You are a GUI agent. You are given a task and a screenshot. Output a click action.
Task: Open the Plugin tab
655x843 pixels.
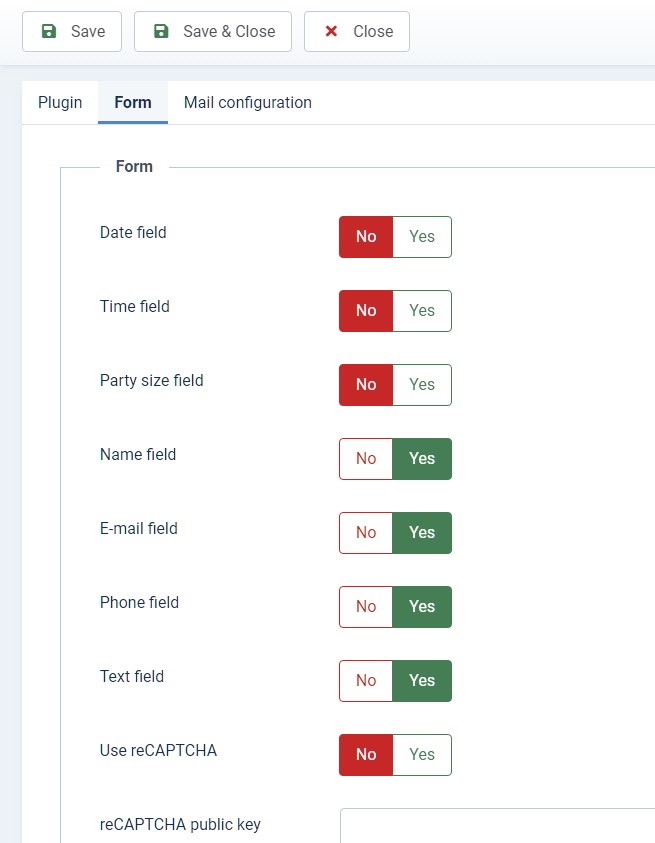click(60, 103)
